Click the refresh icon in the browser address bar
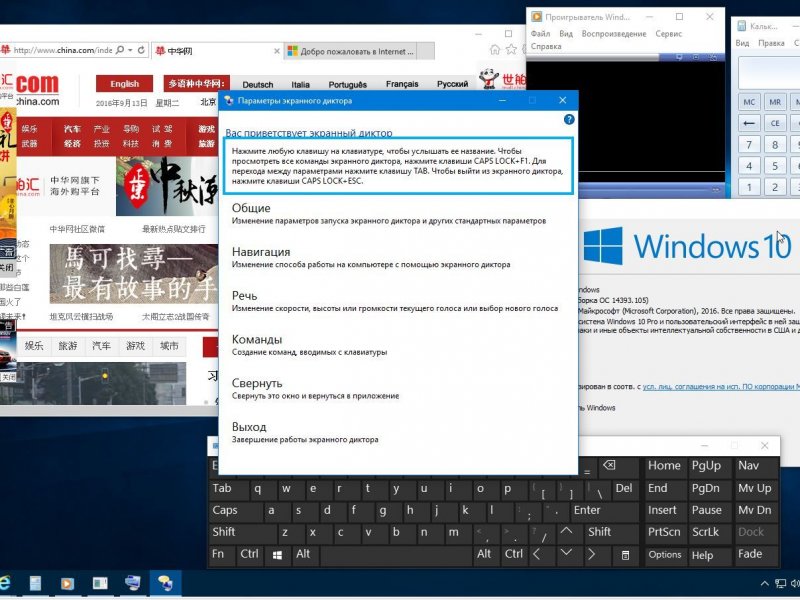 (x=141, y=50)
